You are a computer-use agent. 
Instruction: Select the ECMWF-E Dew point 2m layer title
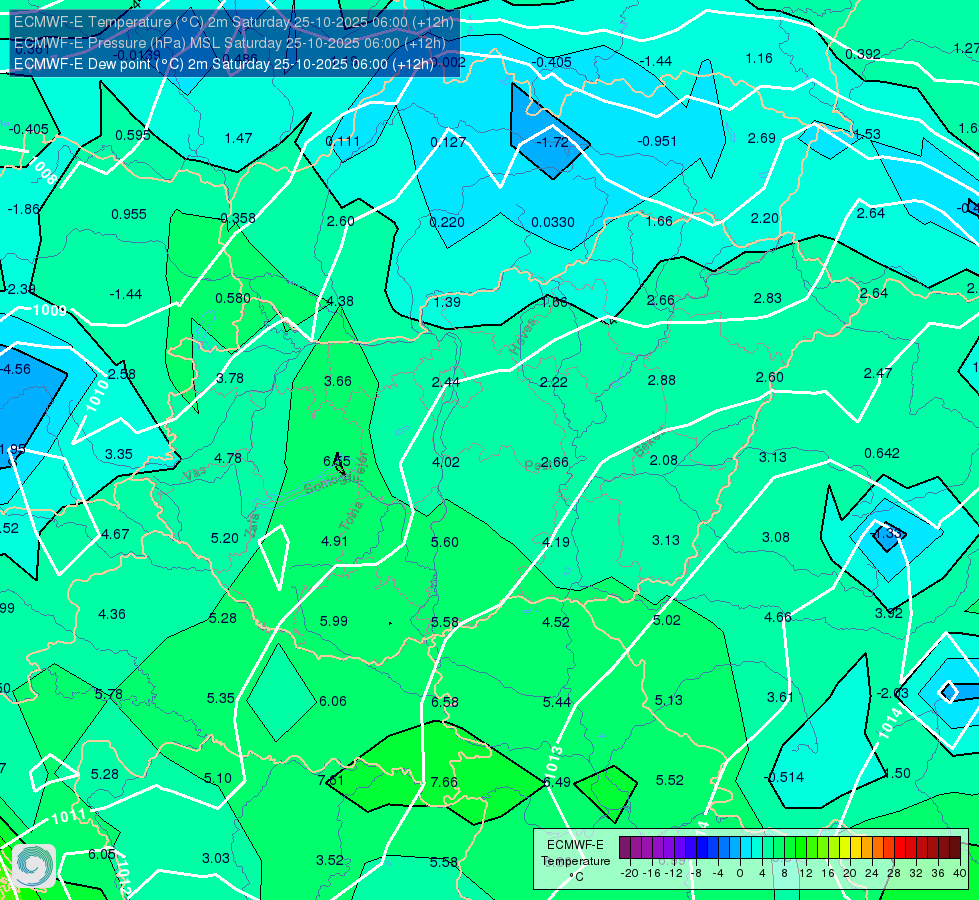coord(224,64)
